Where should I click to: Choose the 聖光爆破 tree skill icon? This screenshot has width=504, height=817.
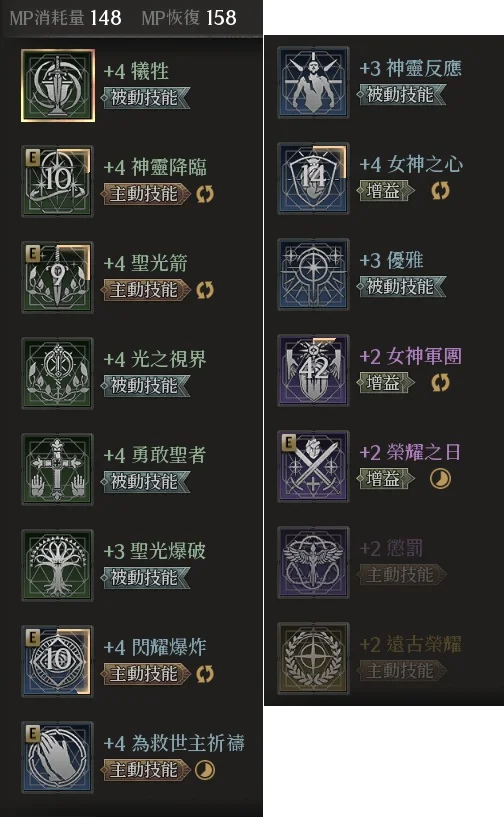click(57, 565)
